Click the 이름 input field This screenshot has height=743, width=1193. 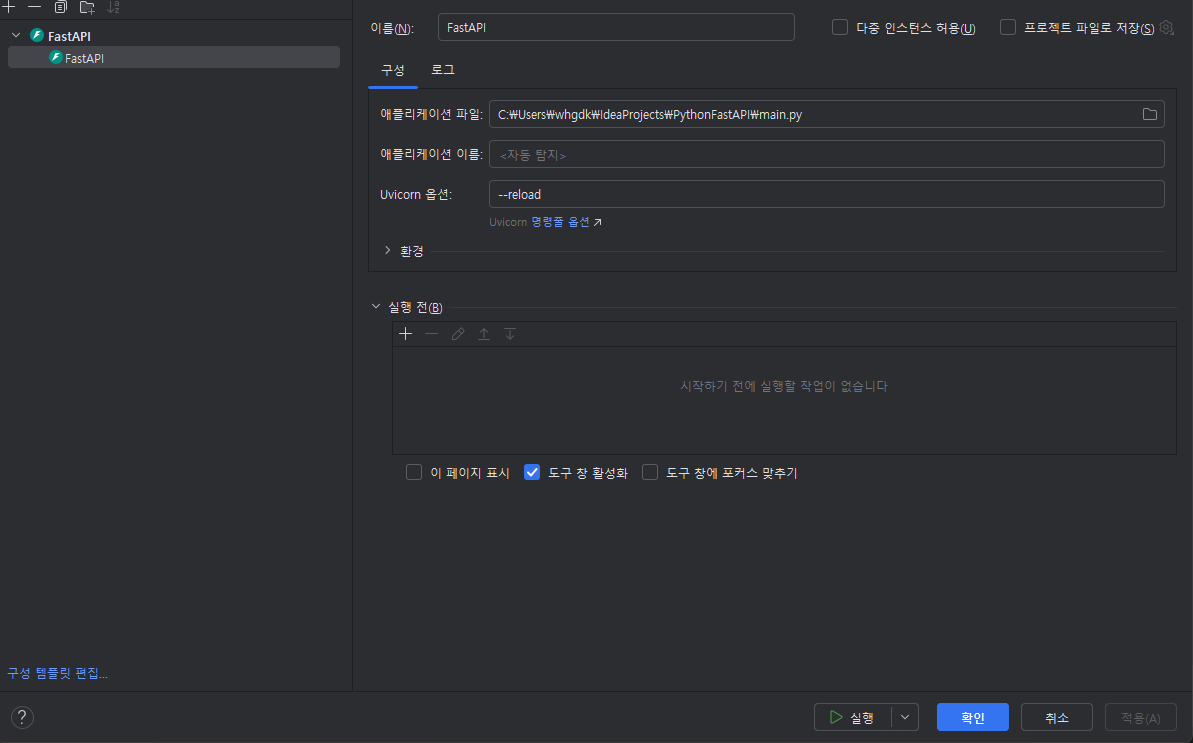(x=616, y=27)
